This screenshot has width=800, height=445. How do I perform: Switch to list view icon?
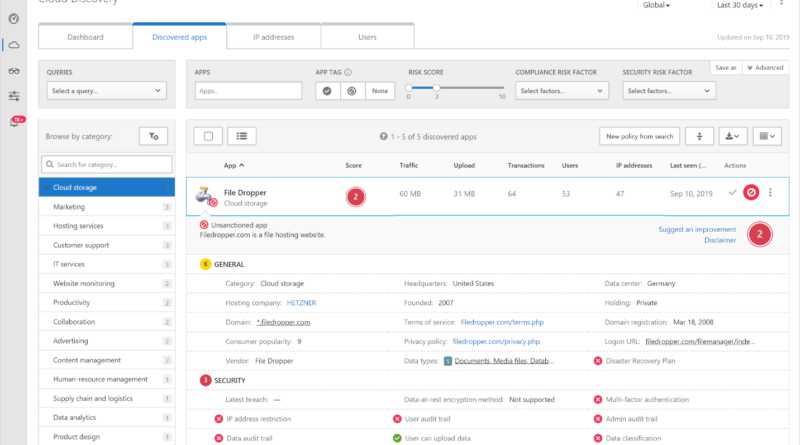point(242,136)
